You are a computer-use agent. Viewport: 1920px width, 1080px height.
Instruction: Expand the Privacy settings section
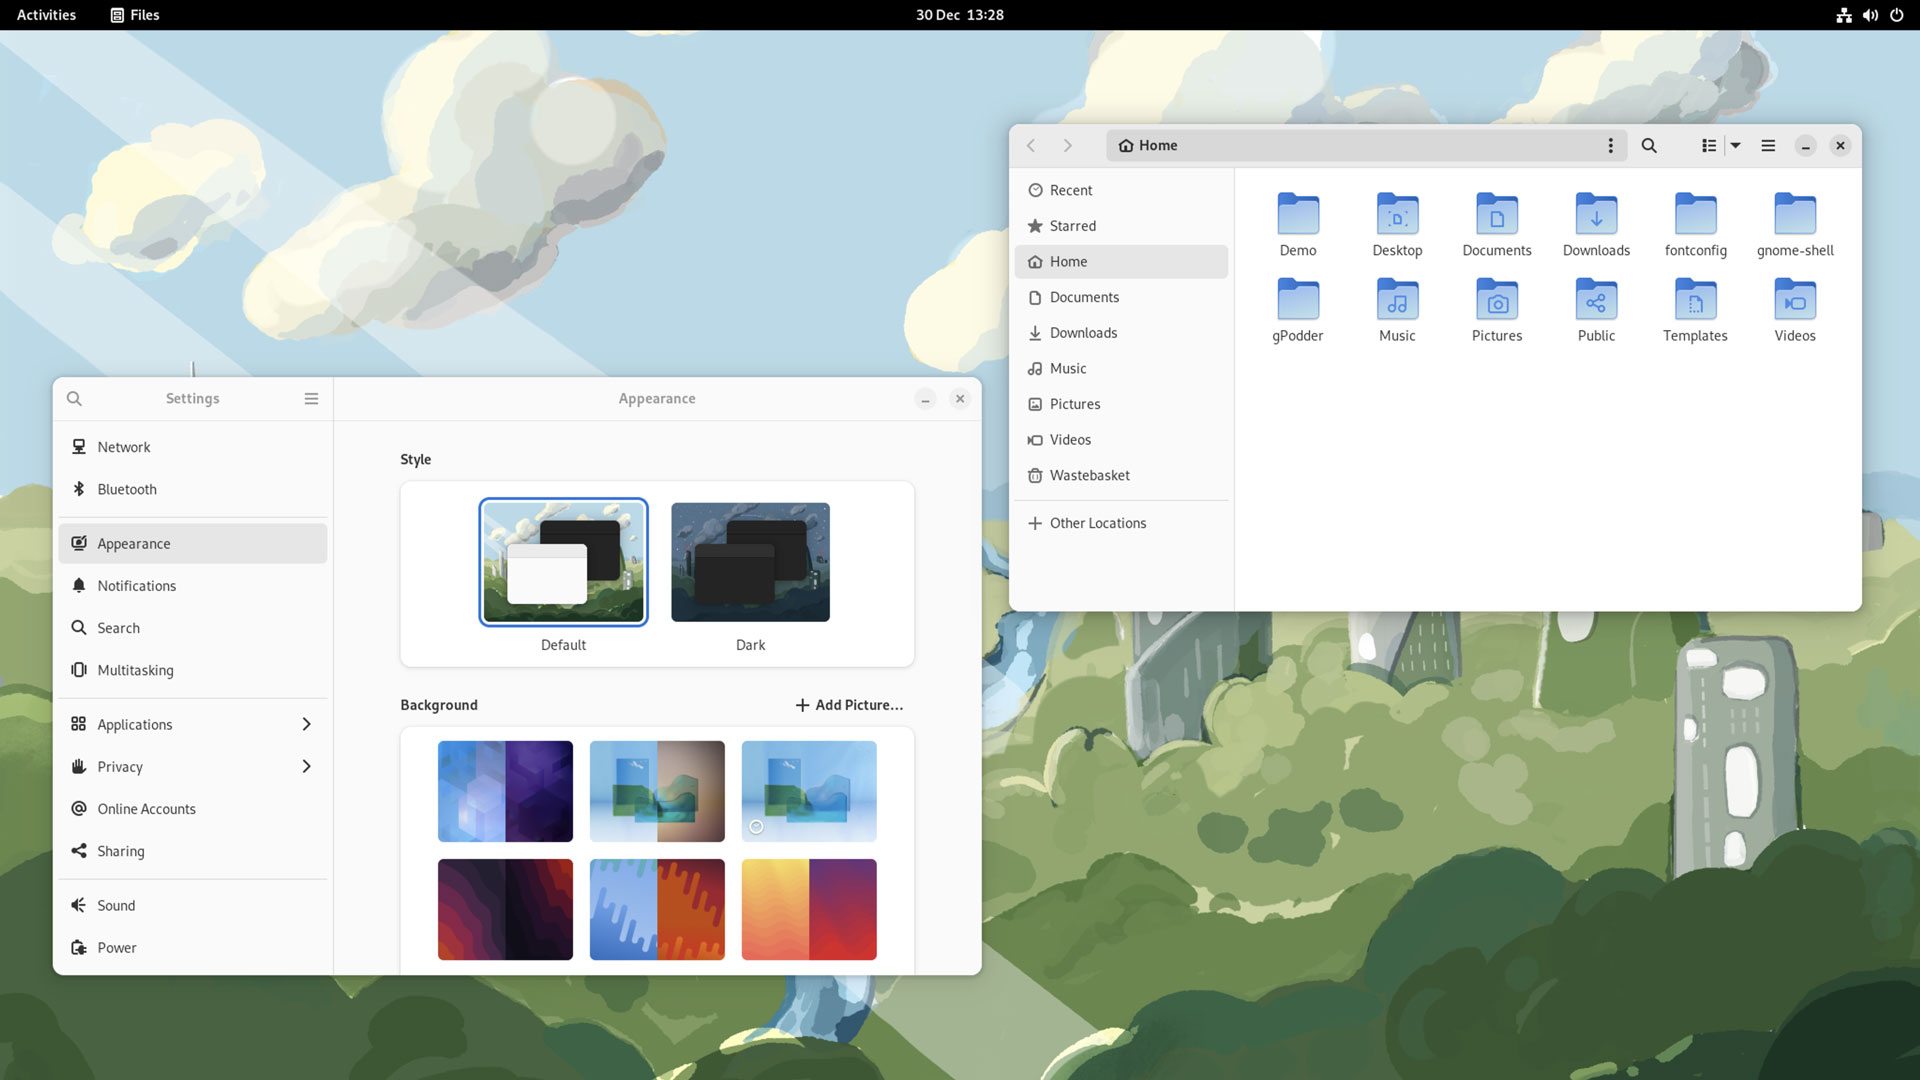coord(120,766)
